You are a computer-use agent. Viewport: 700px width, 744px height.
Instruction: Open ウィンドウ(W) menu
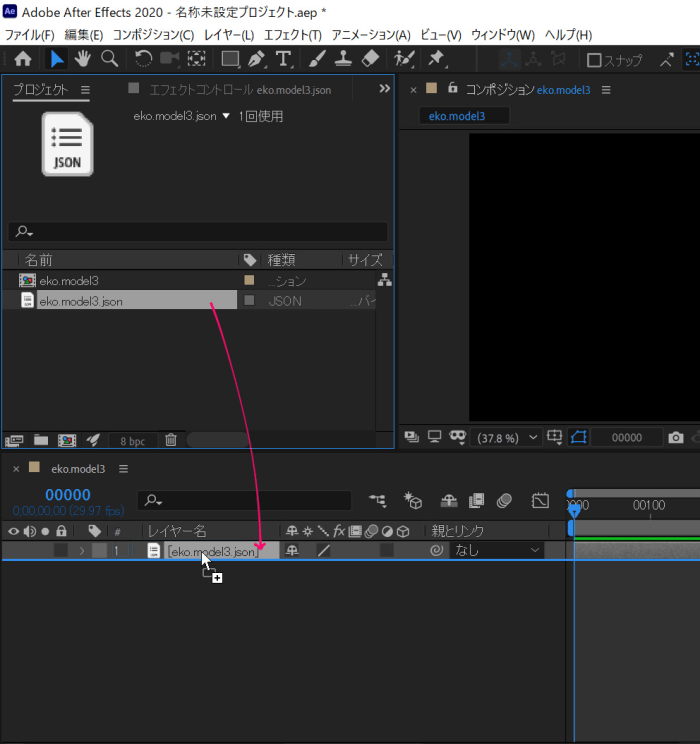[x=503, y=35]
